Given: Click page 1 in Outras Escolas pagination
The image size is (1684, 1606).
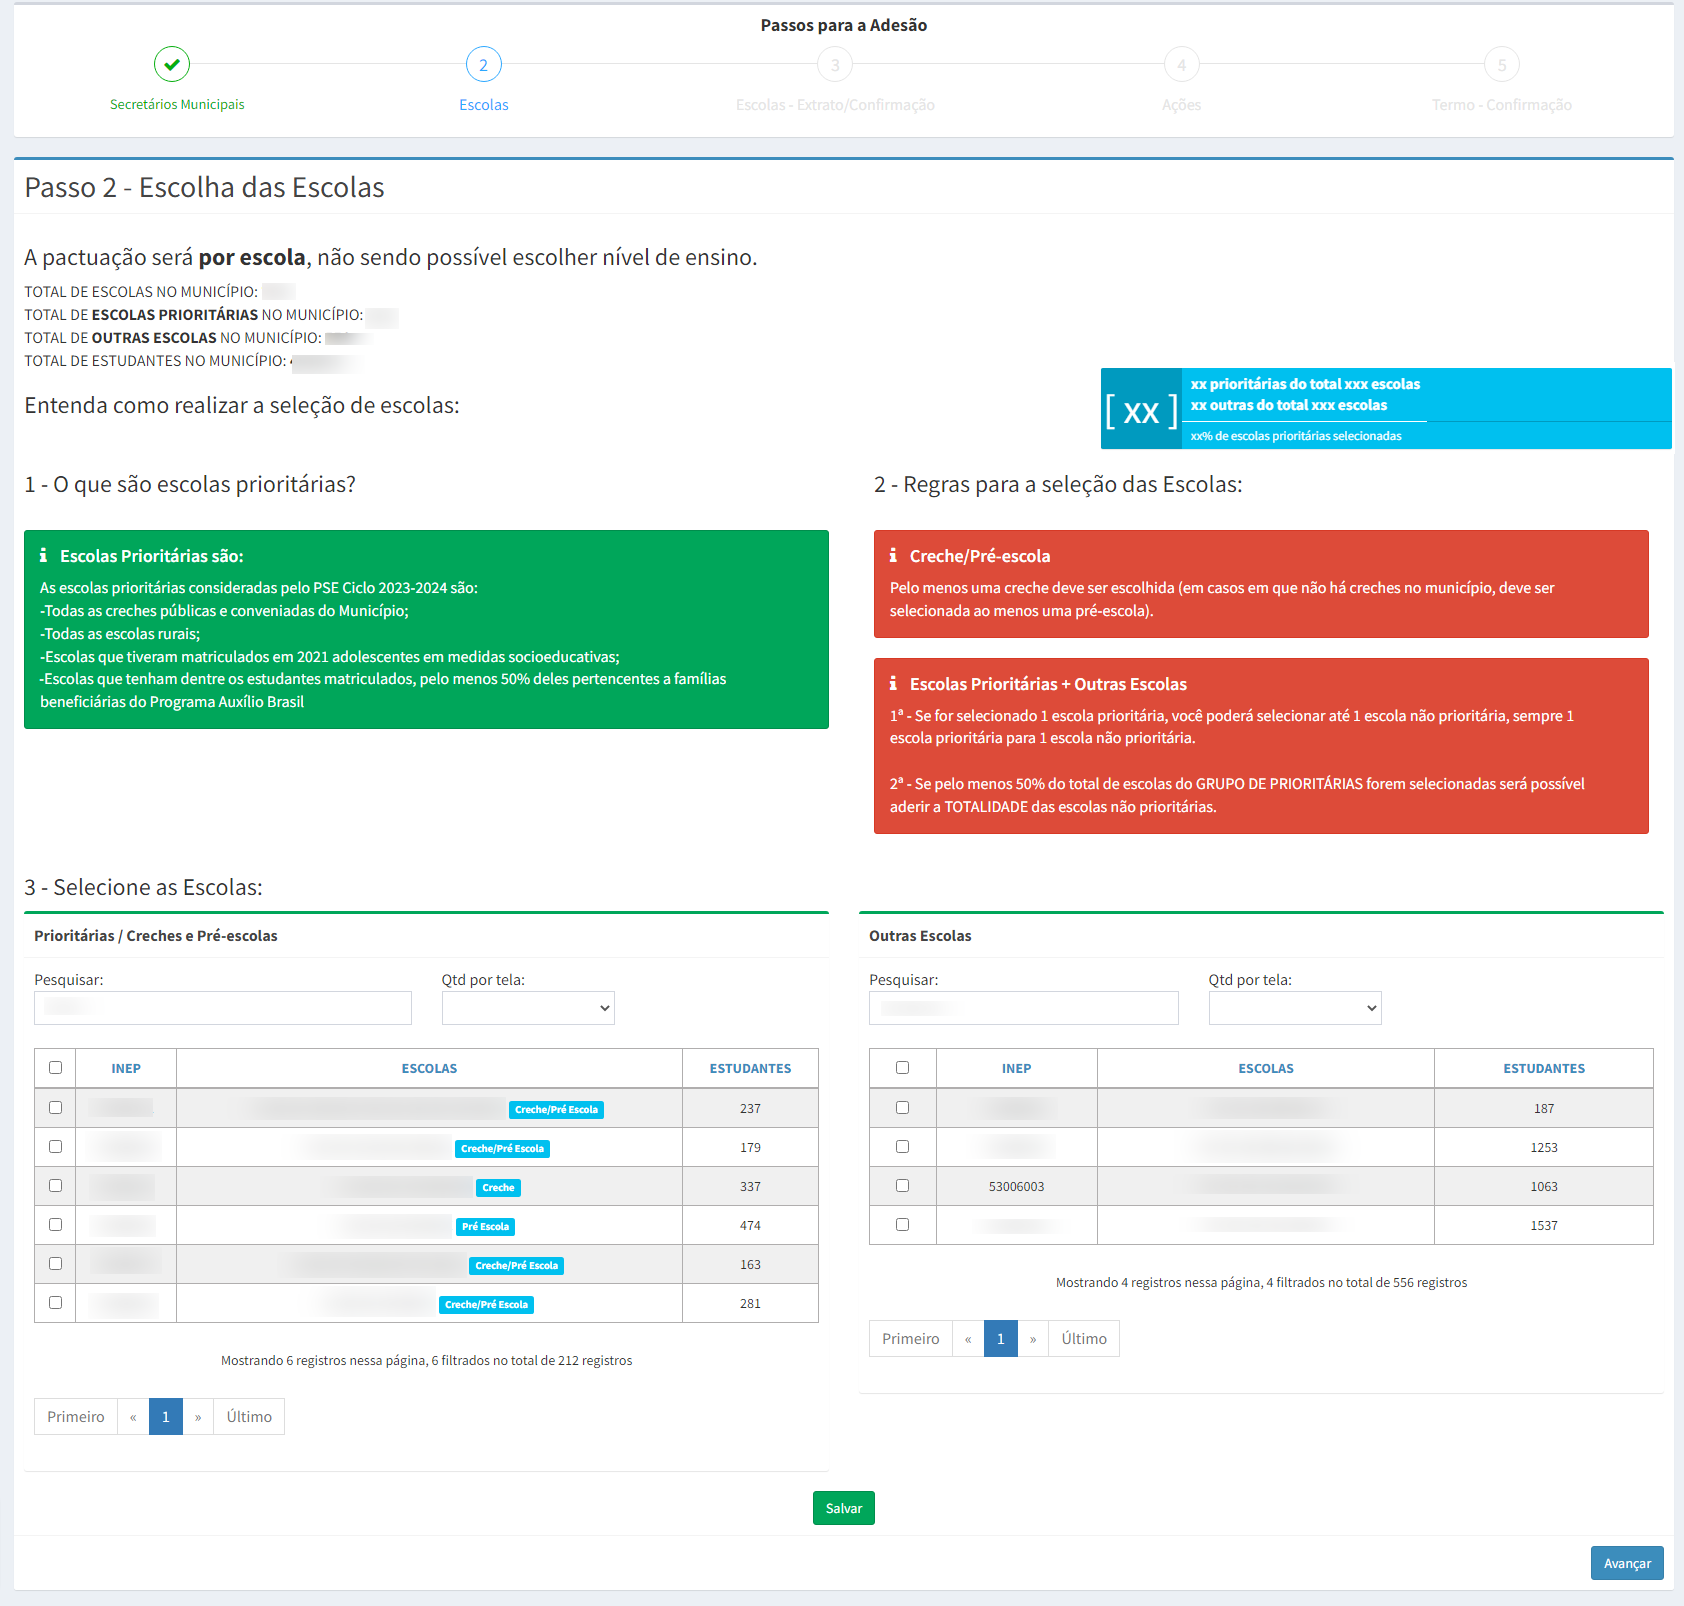Looking at the screenshot, I should point(1001,1338).
